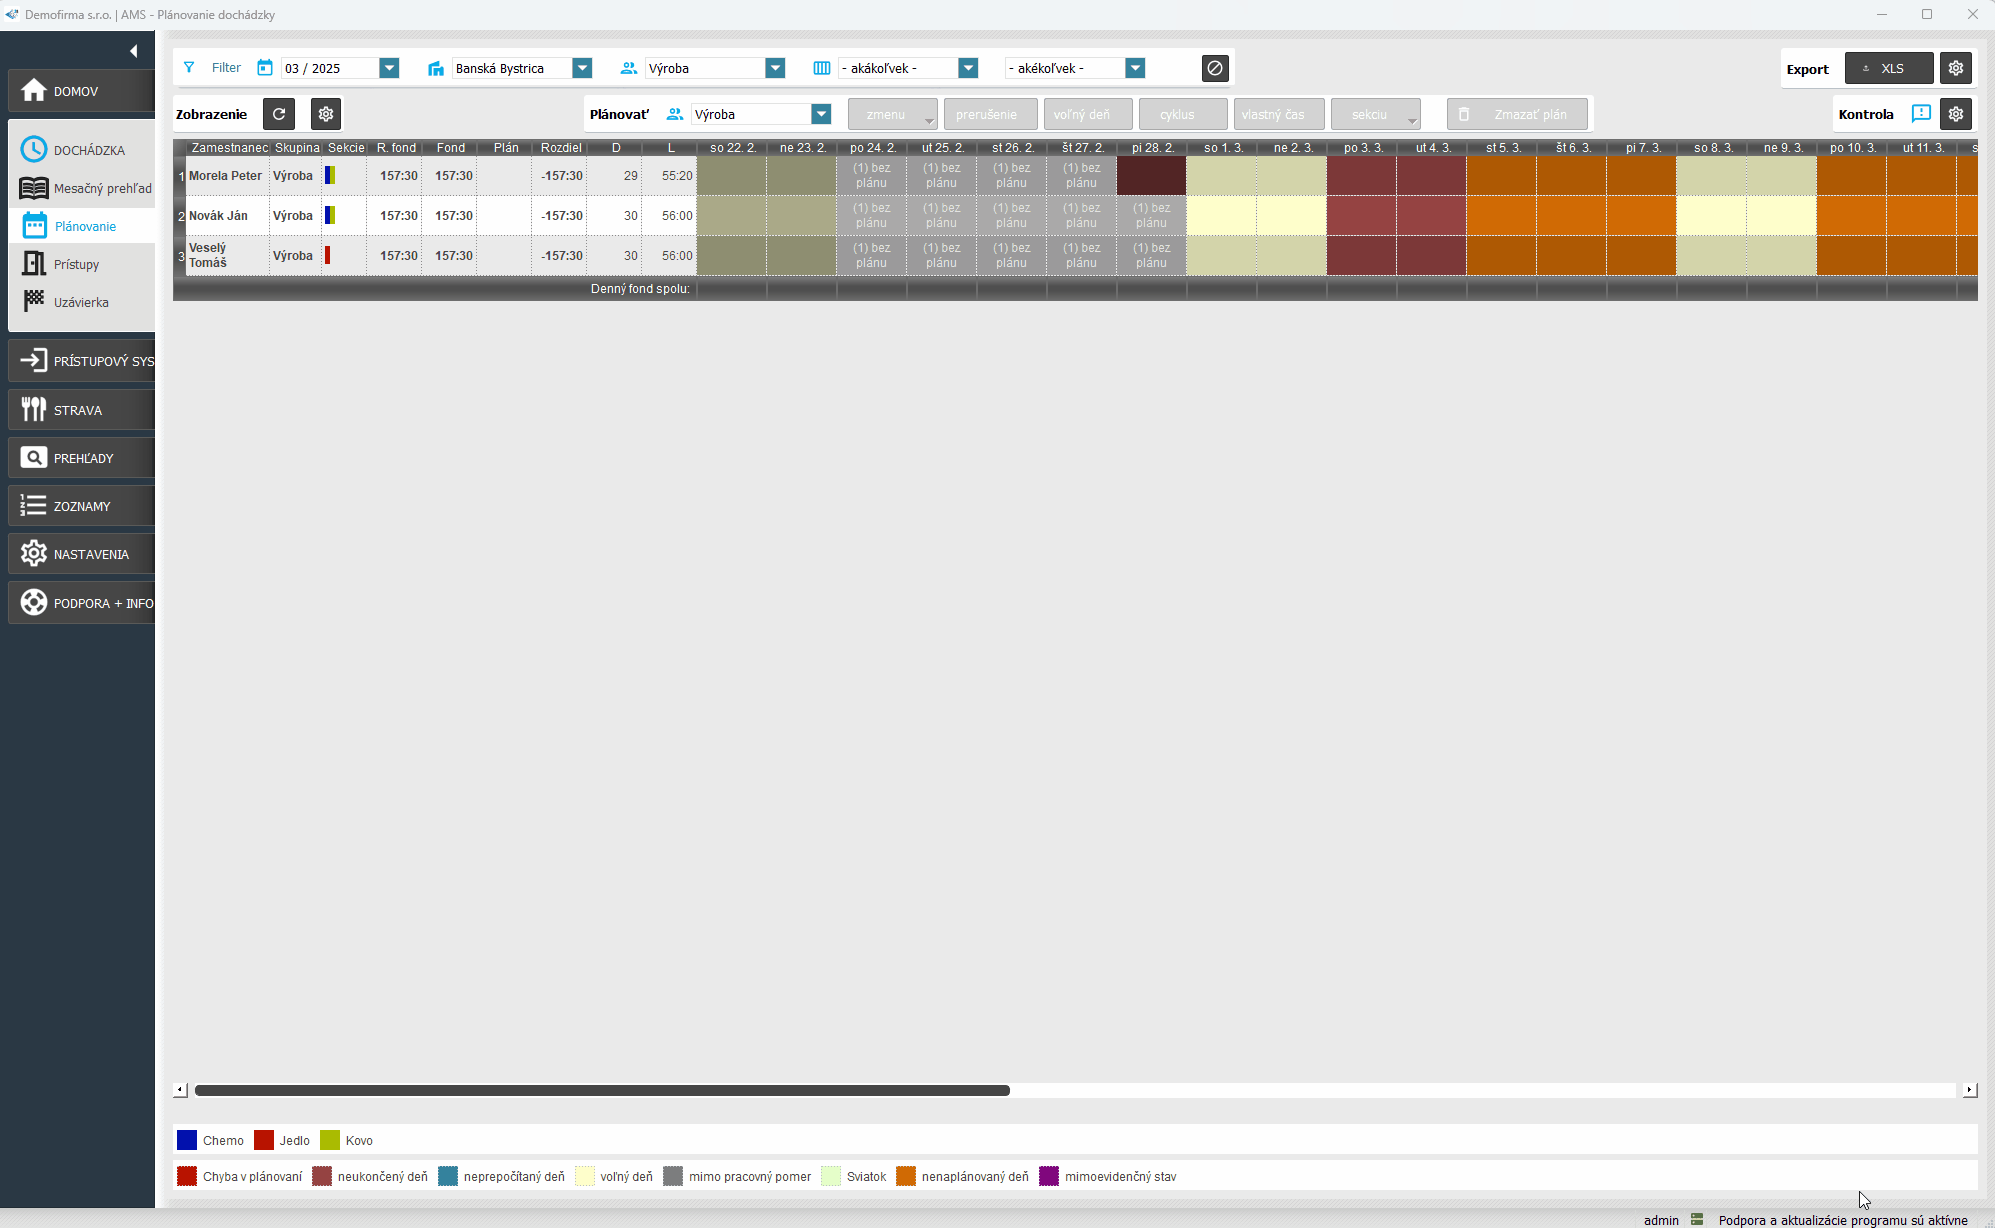Click the voľný deň planning button
Viewport: 1995px width, 1228px height.
1087,114
